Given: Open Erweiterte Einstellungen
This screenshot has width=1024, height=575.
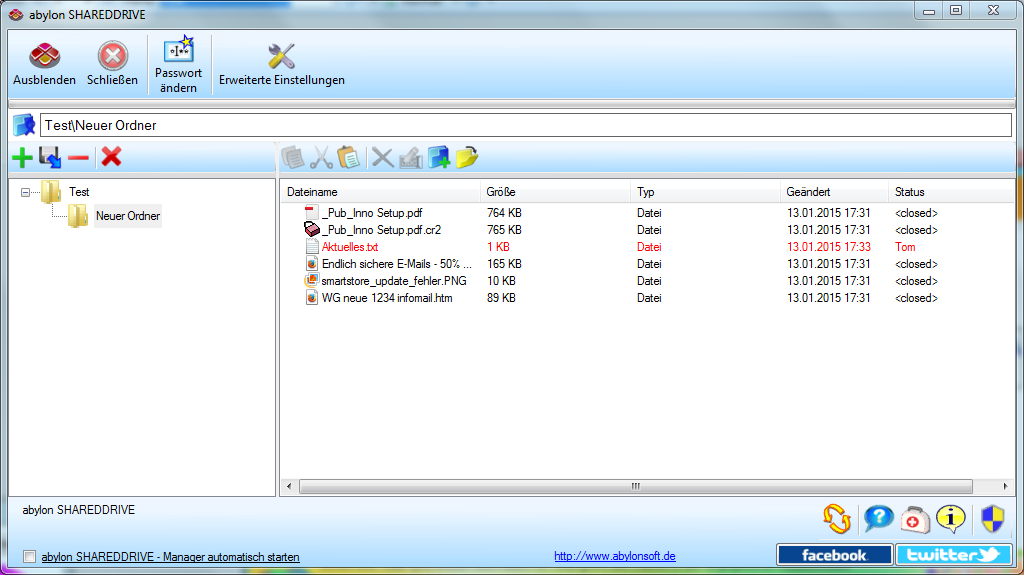Looking at the screenshot, I should (x=281, y=64).
